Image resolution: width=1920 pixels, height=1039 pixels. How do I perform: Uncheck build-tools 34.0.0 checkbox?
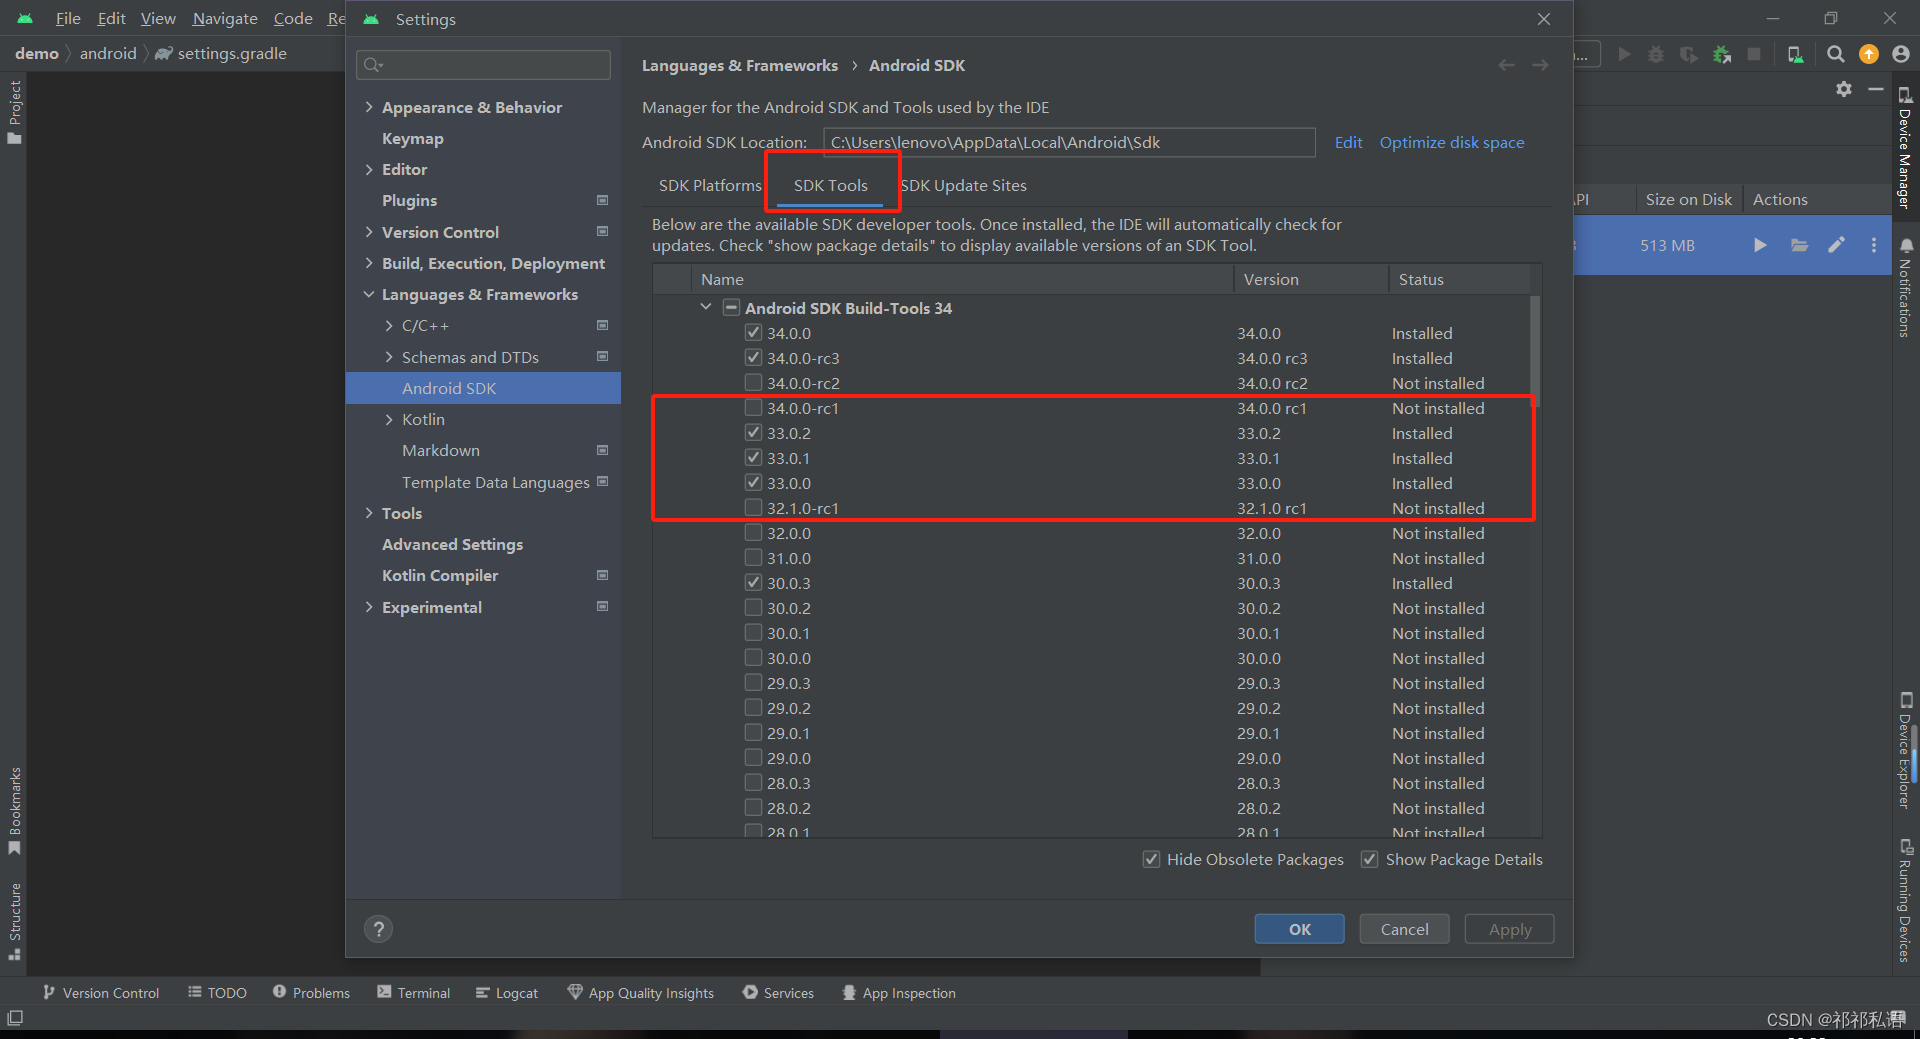pos(753,333)
